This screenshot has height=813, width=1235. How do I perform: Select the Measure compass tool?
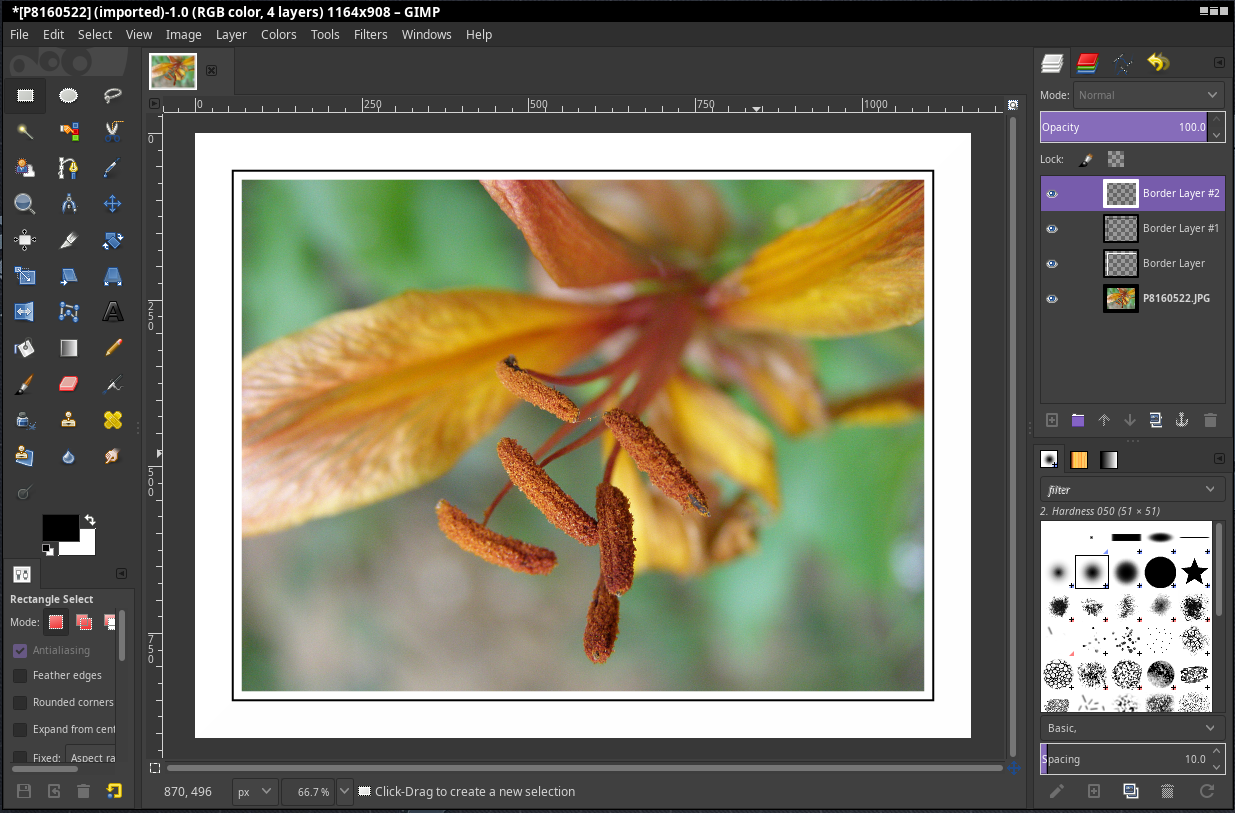(68, 204)
